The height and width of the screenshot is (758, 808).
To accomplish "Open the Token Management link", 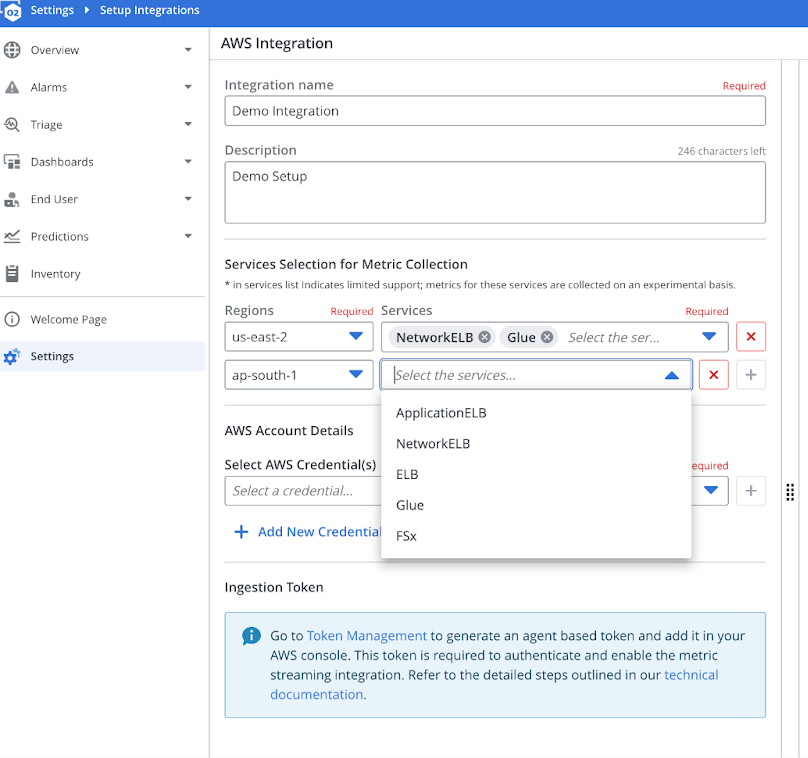I will (x=366, y=636).
